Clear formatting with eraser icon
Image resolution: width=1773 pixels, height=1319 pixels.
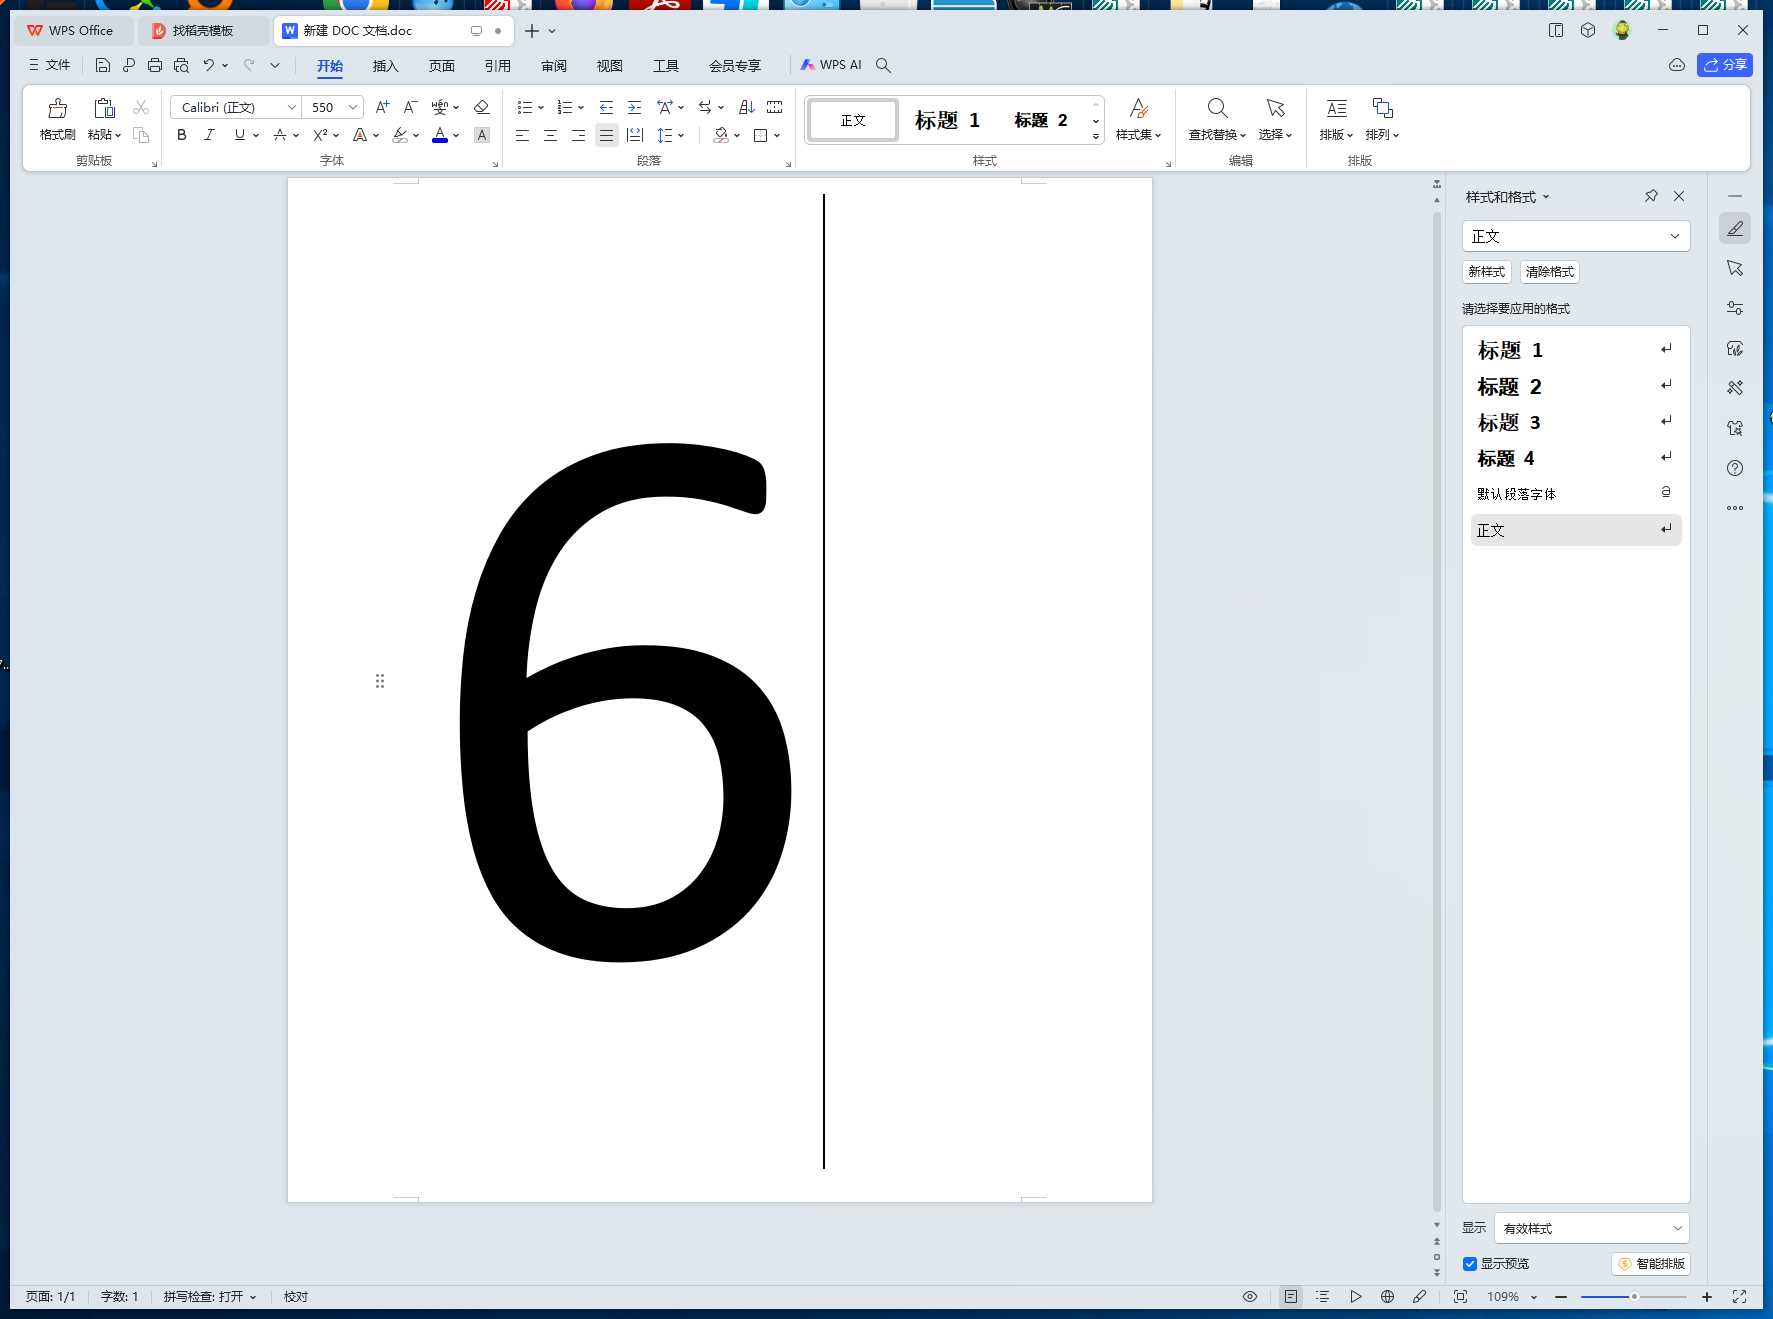[481, 107]
